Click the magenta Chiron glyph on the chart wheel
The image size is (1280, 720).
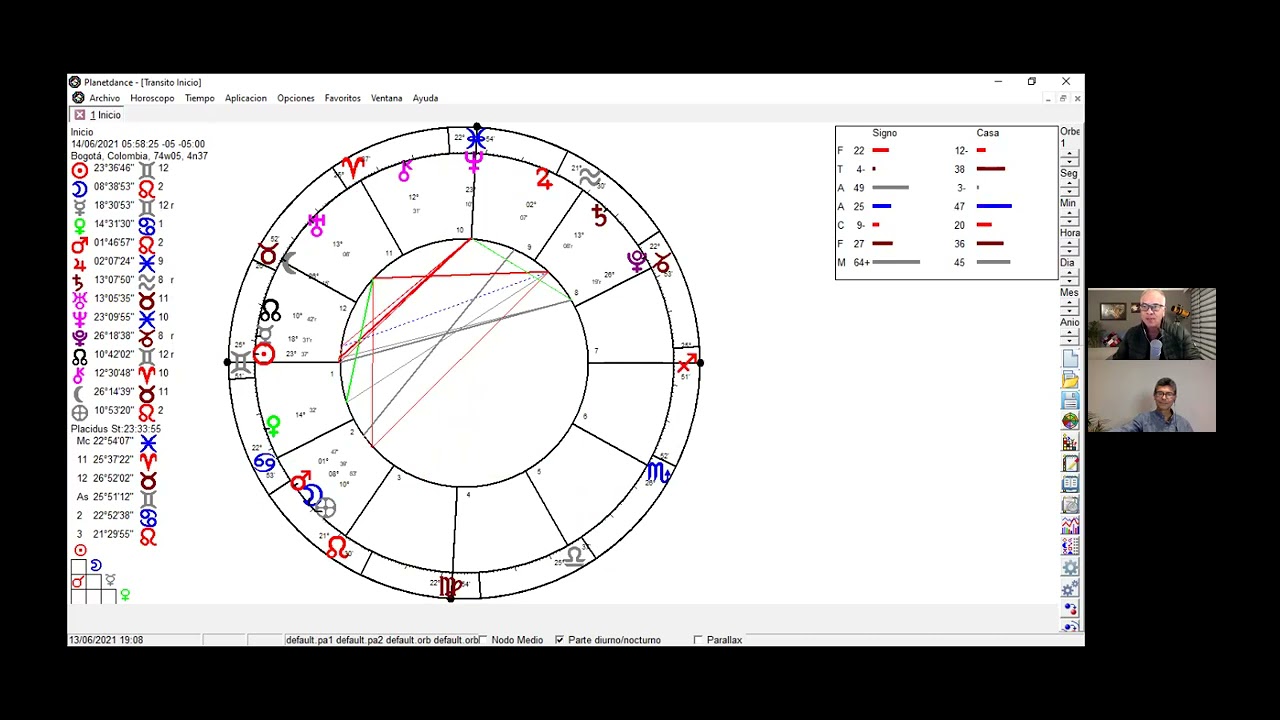coord(405,171)
